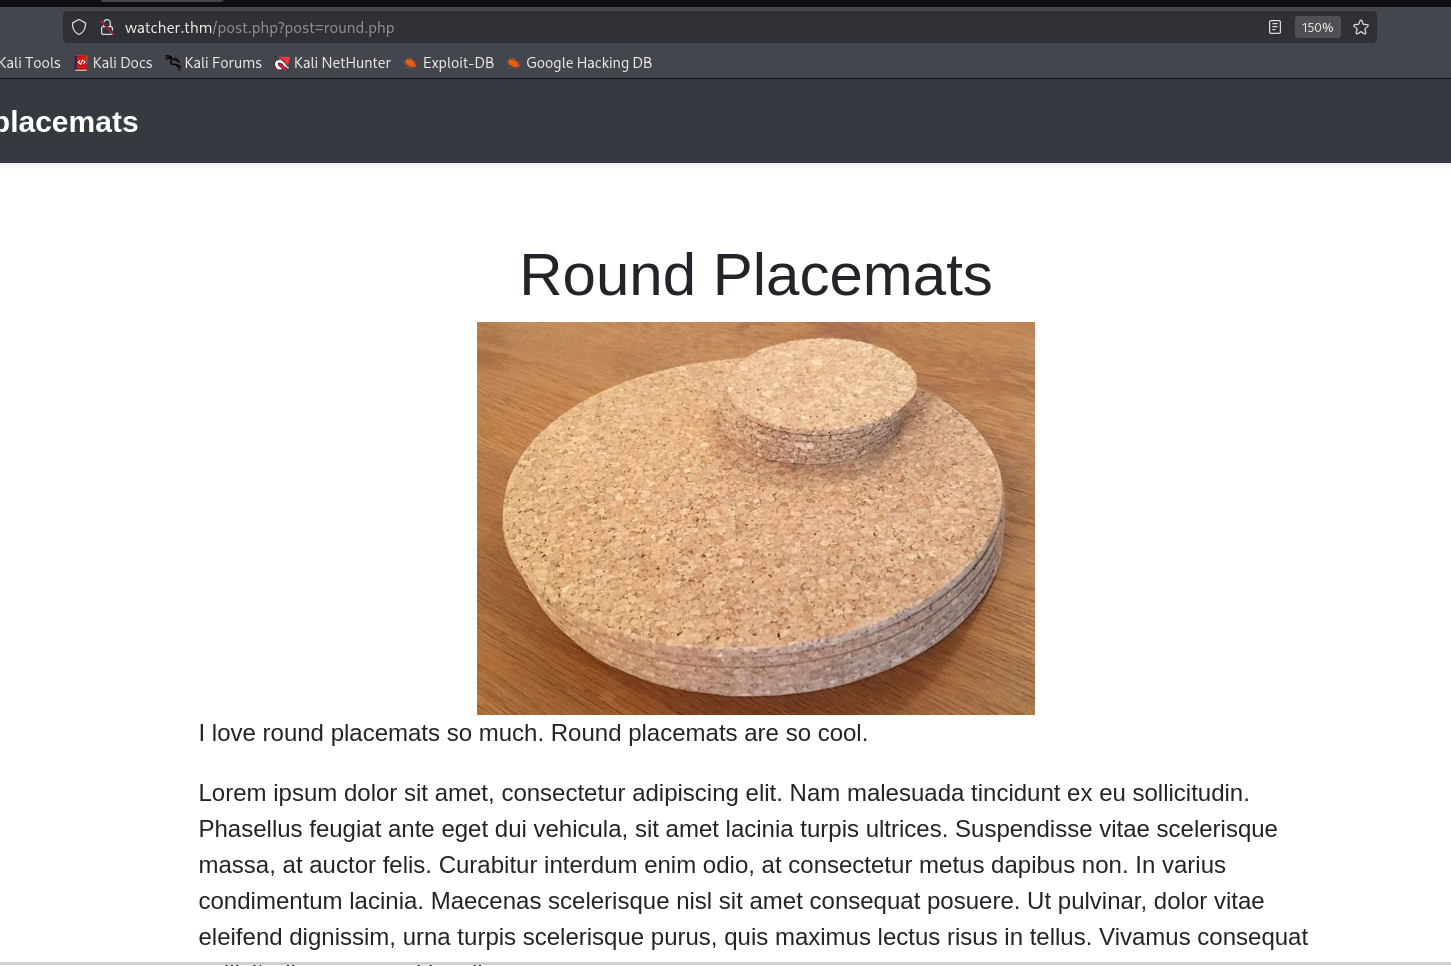Click the placemats site title link
This screenshot has width=1451, height=966.
coord(68,122)
